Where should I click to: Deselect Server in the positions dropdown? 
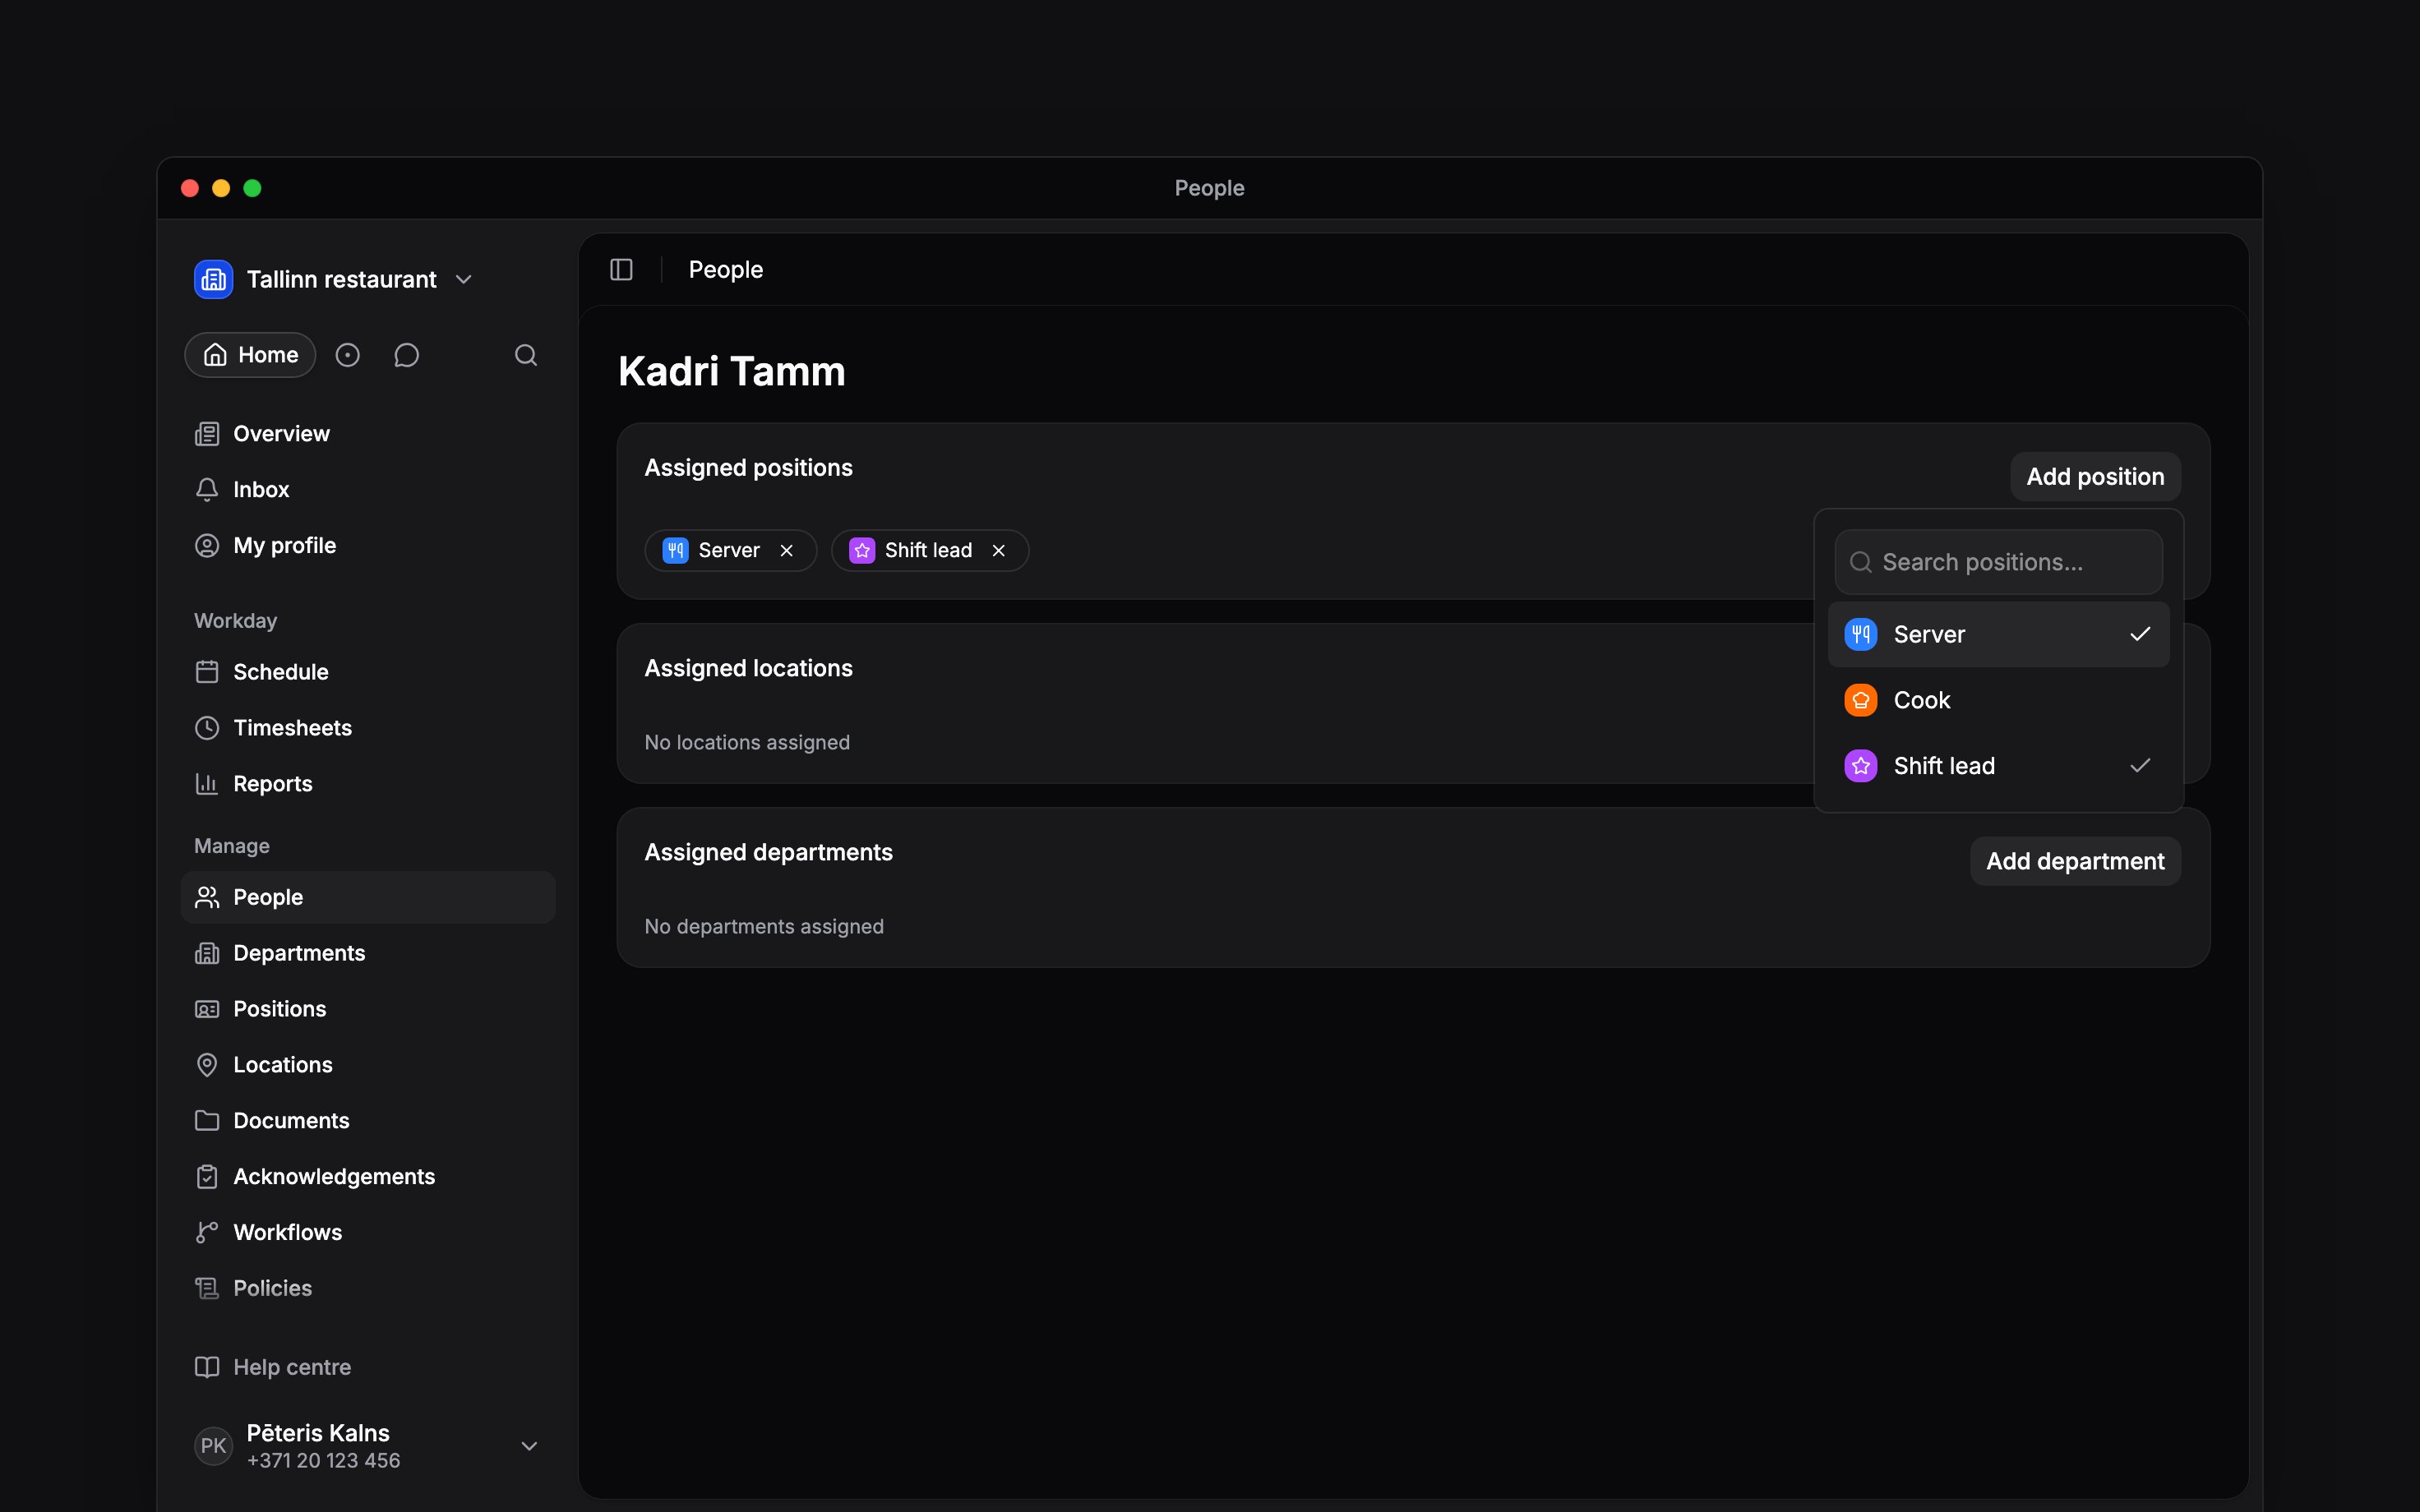coord(1998,634)
